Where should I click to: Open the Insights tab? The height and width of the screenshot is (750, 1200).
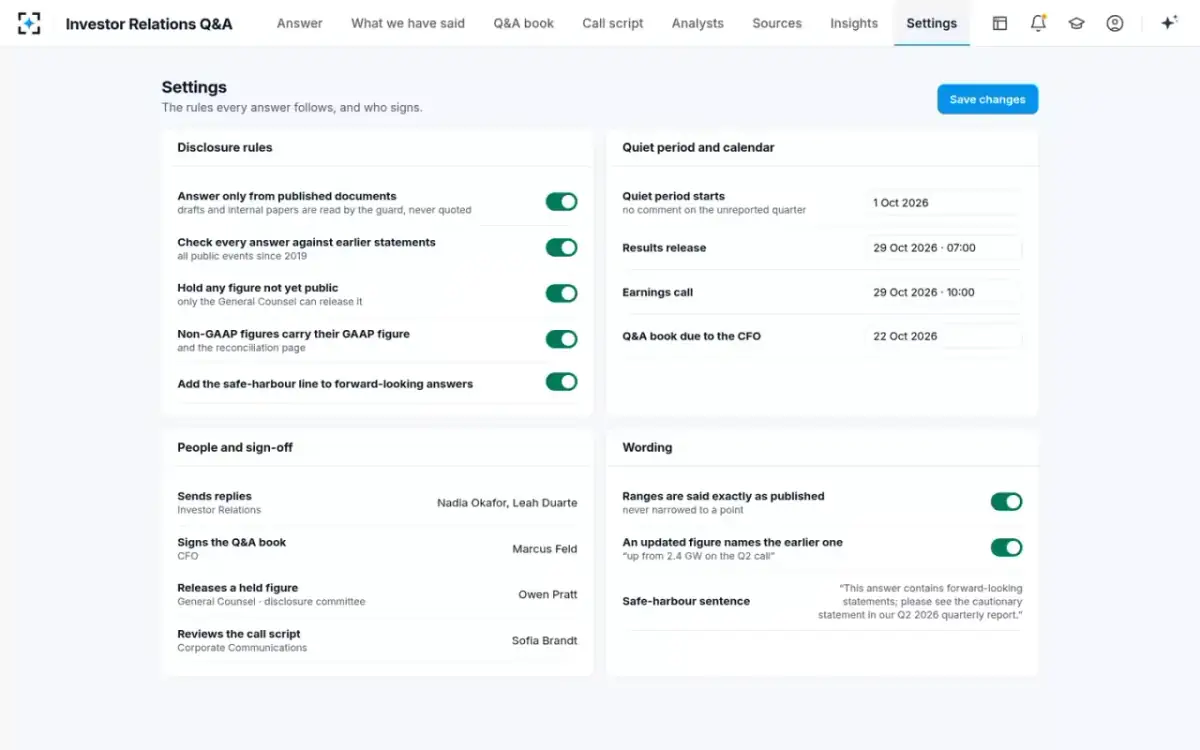click(854, 23)
